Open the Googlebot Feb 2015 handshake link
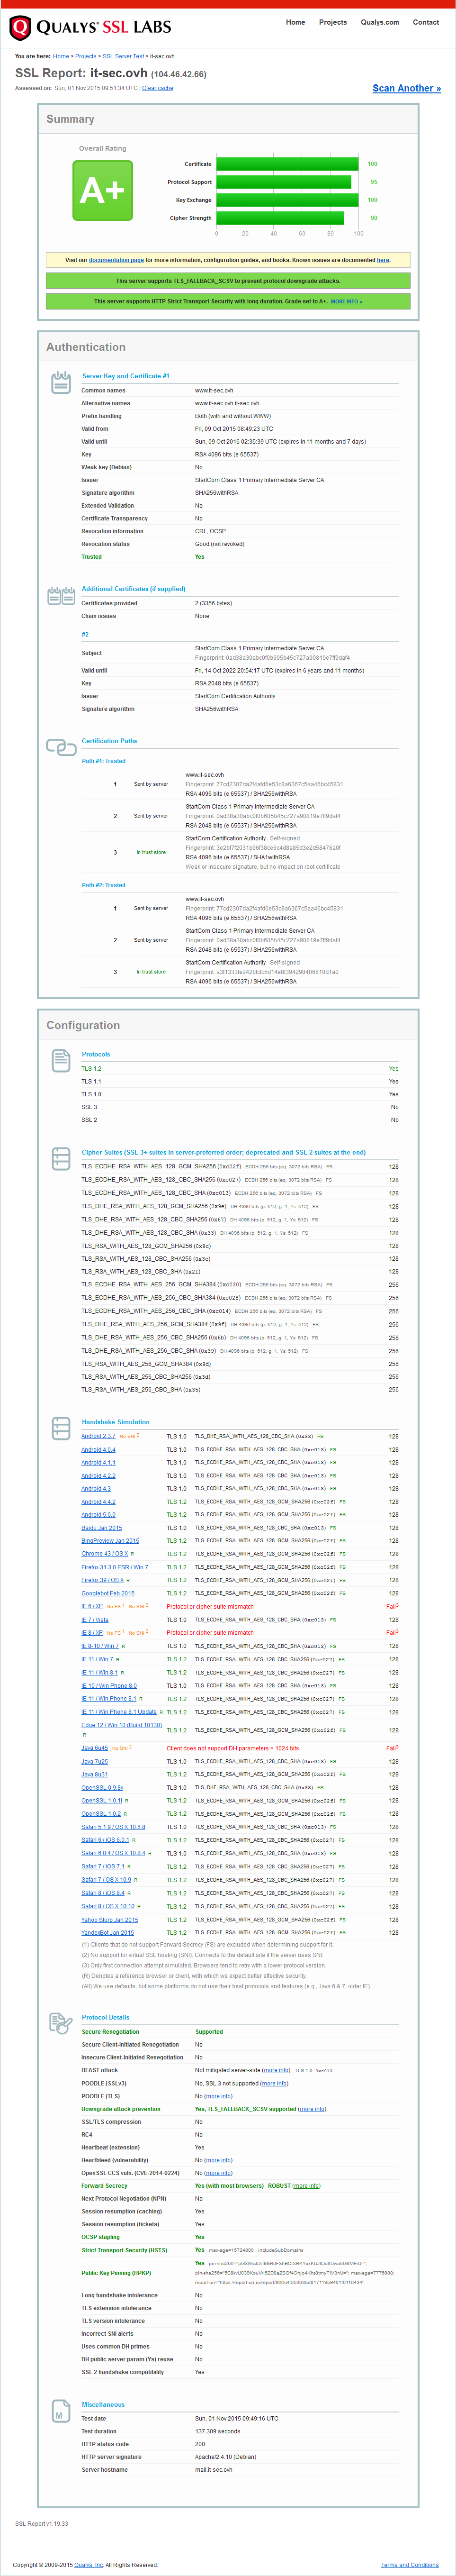The image size is (456, 2576). click(x=107, y=1594)
